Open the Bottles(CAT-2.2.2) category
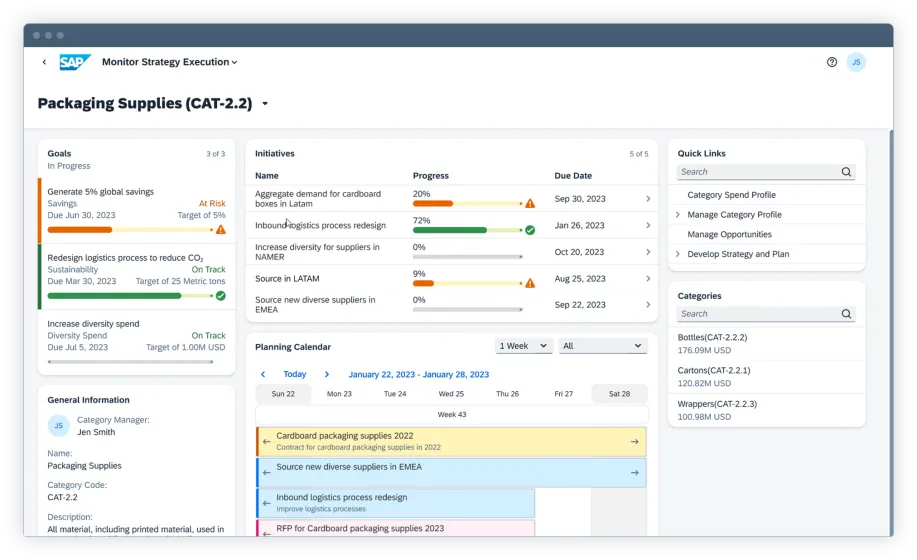The width and height of the screenshot is (917, 560). point(712,338)
